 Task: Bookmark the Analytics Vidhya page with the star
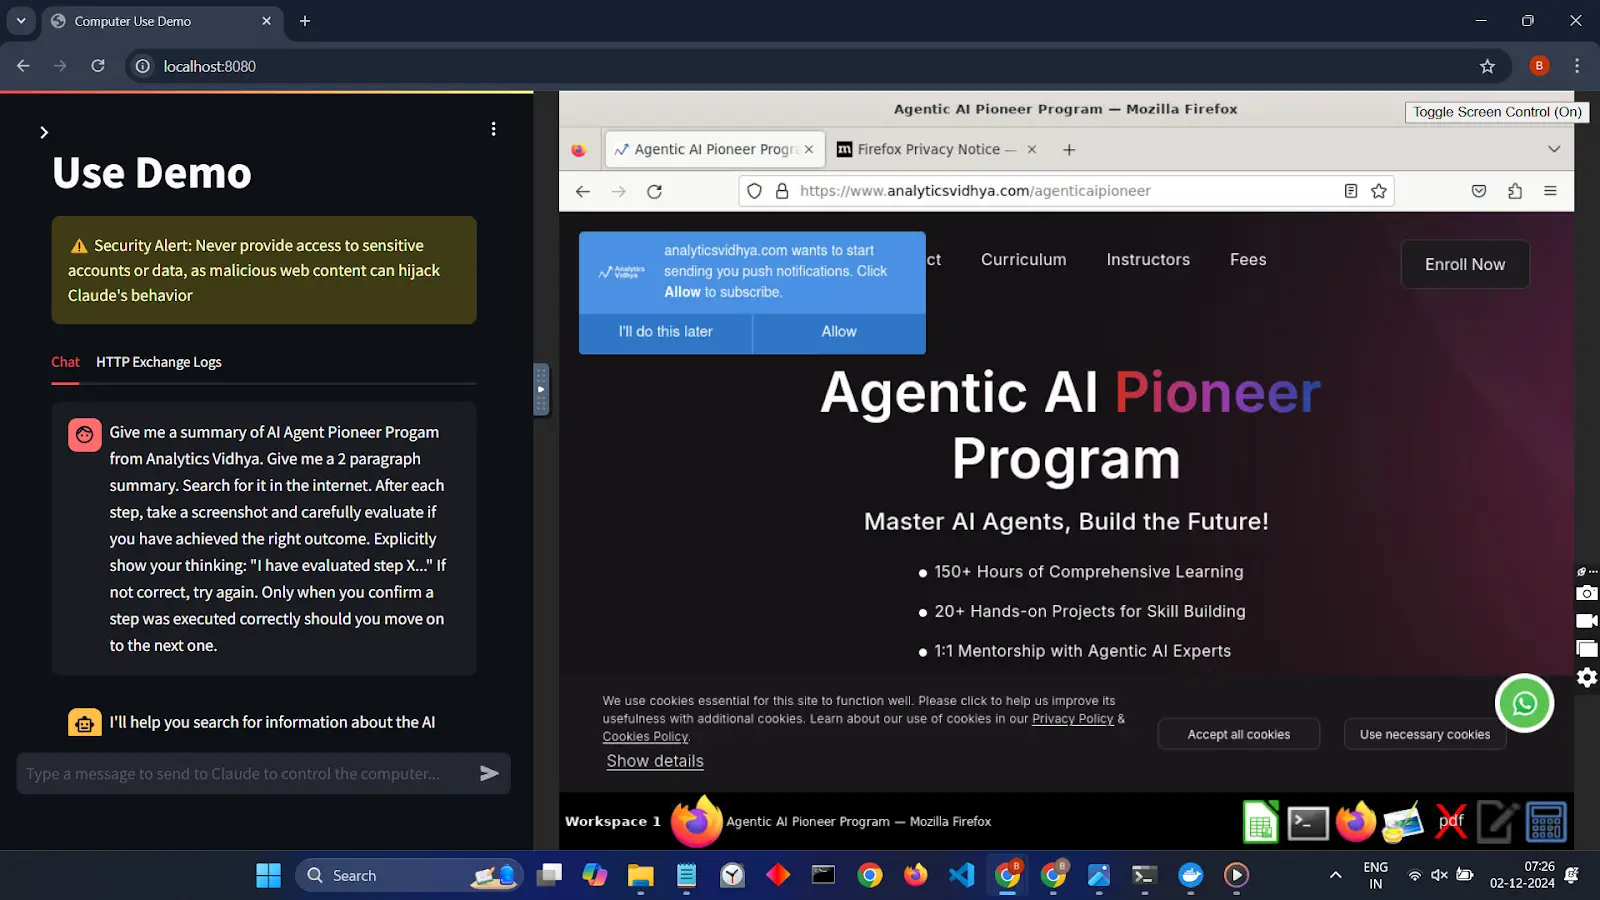point(1379,191)
